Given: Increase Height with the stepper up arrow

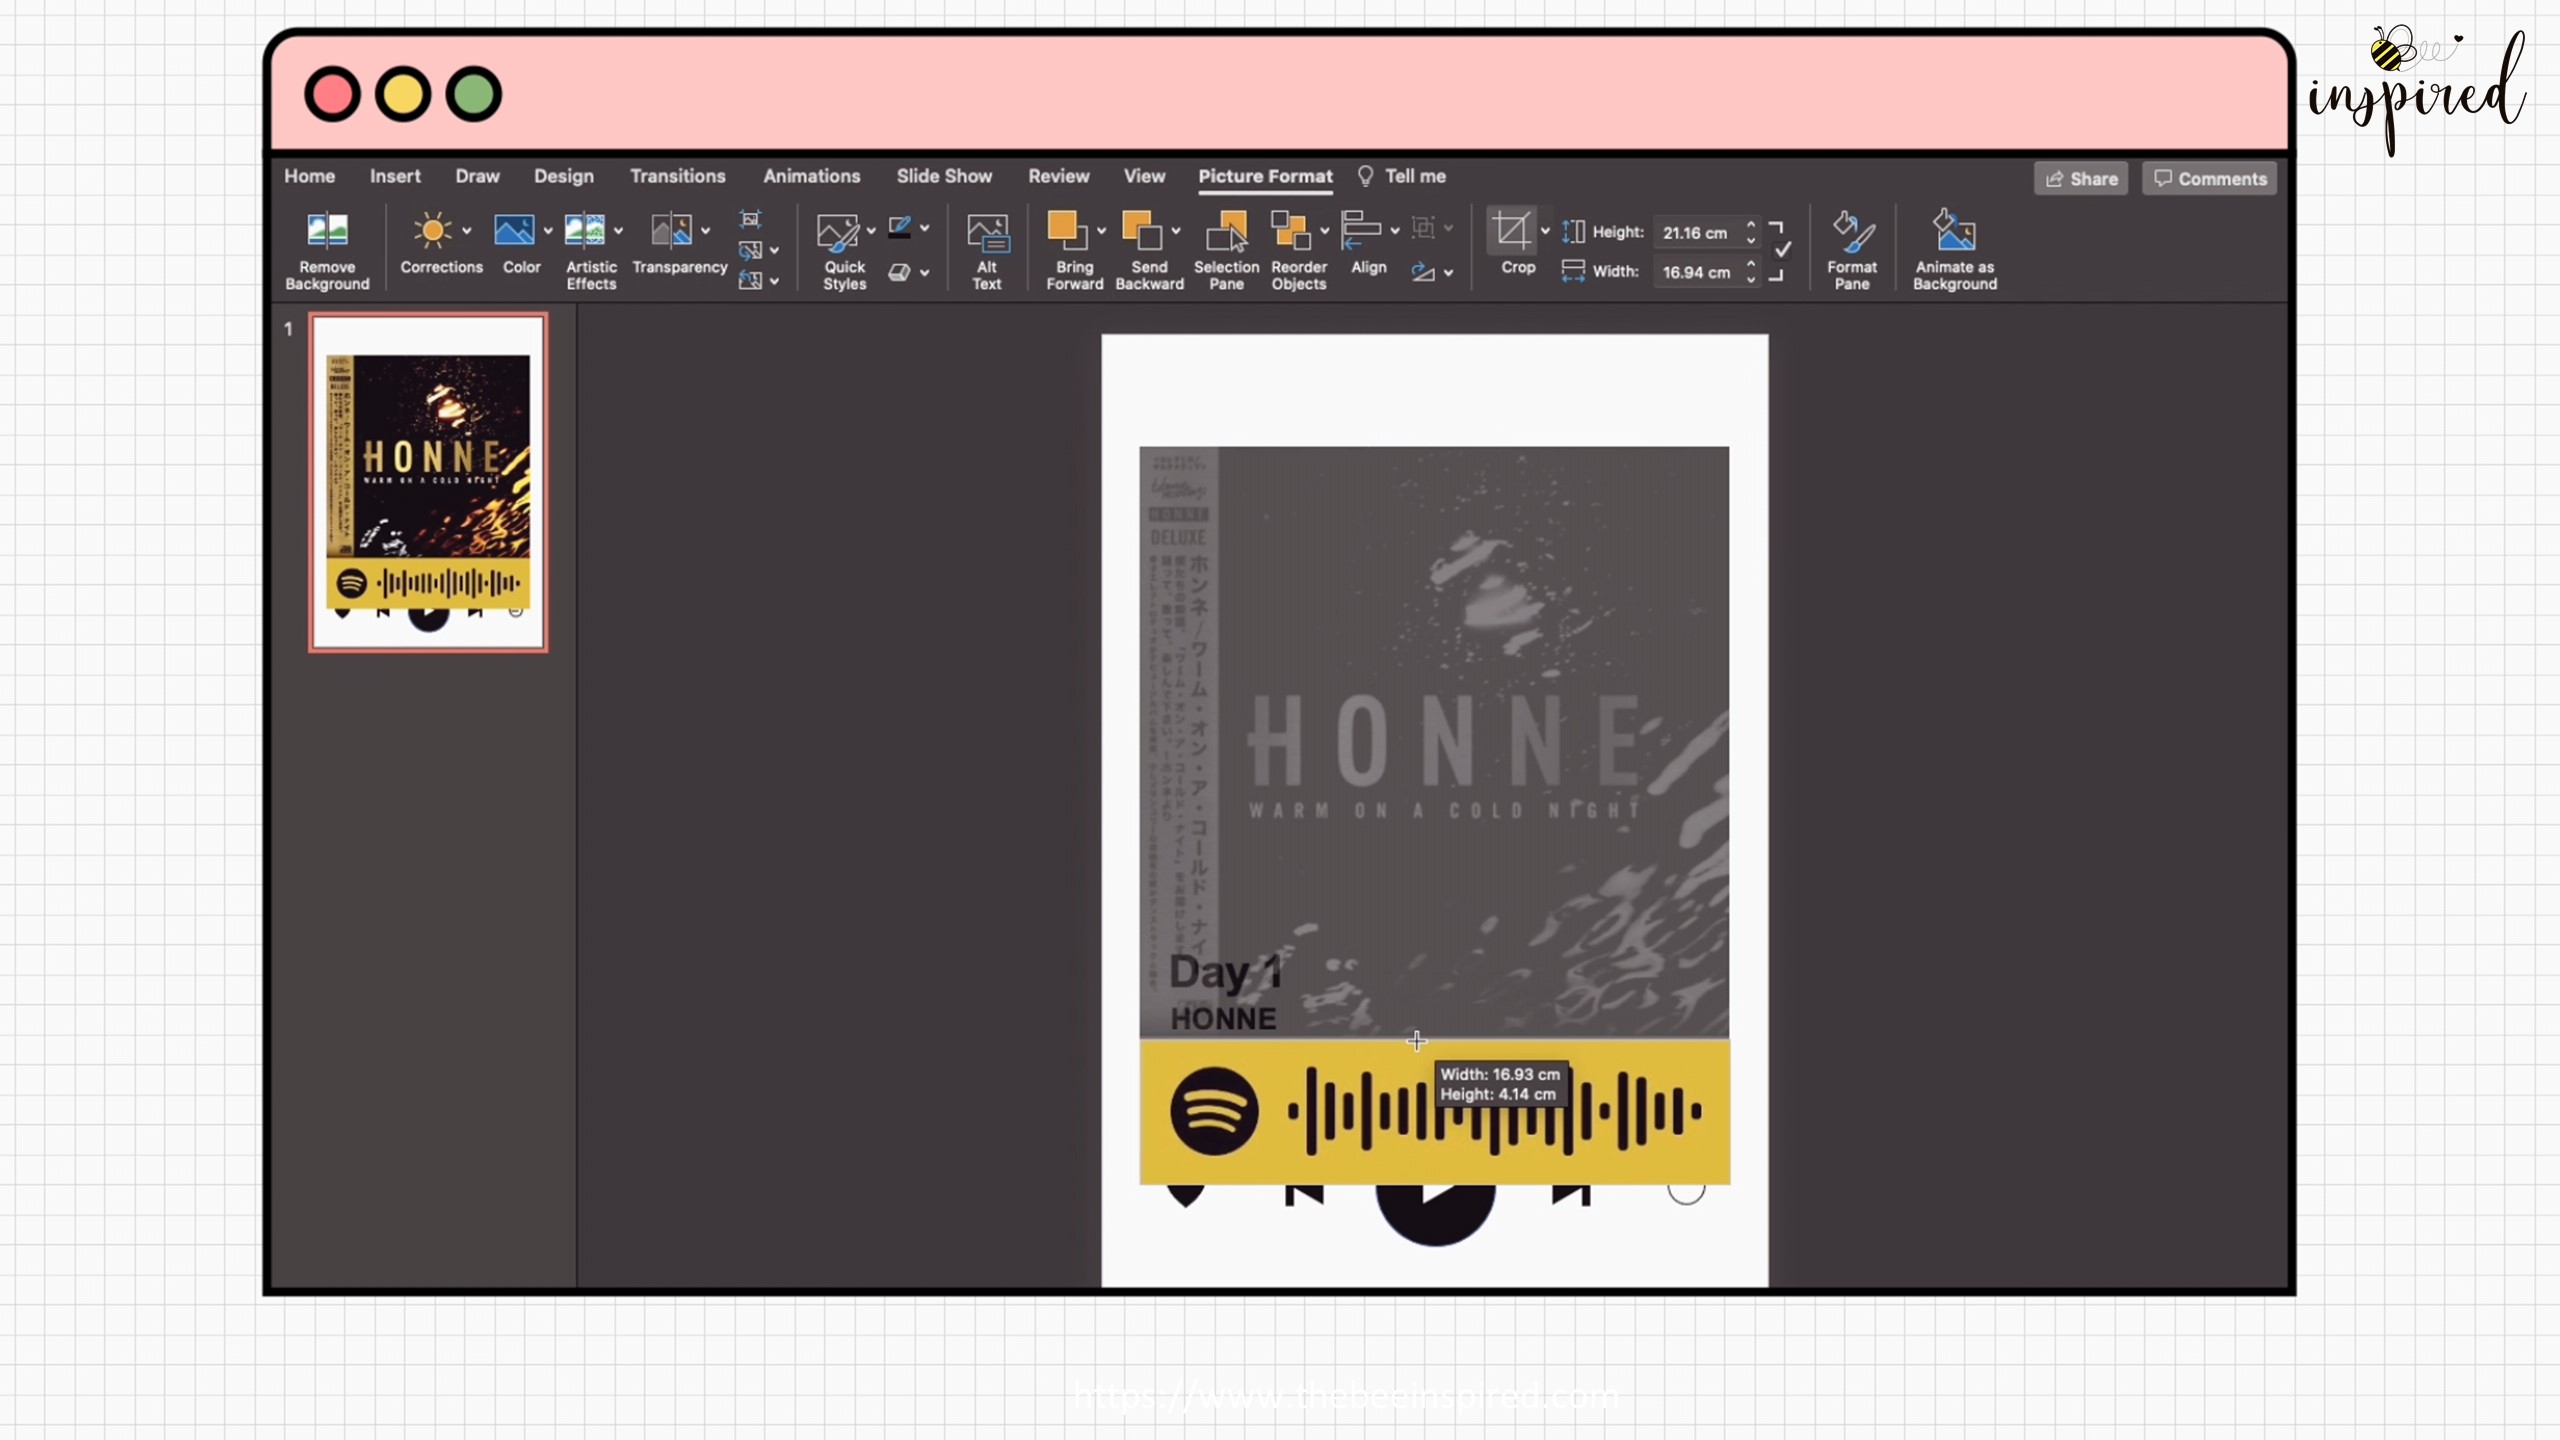Looking at the screenshot, I should 1751,224.
